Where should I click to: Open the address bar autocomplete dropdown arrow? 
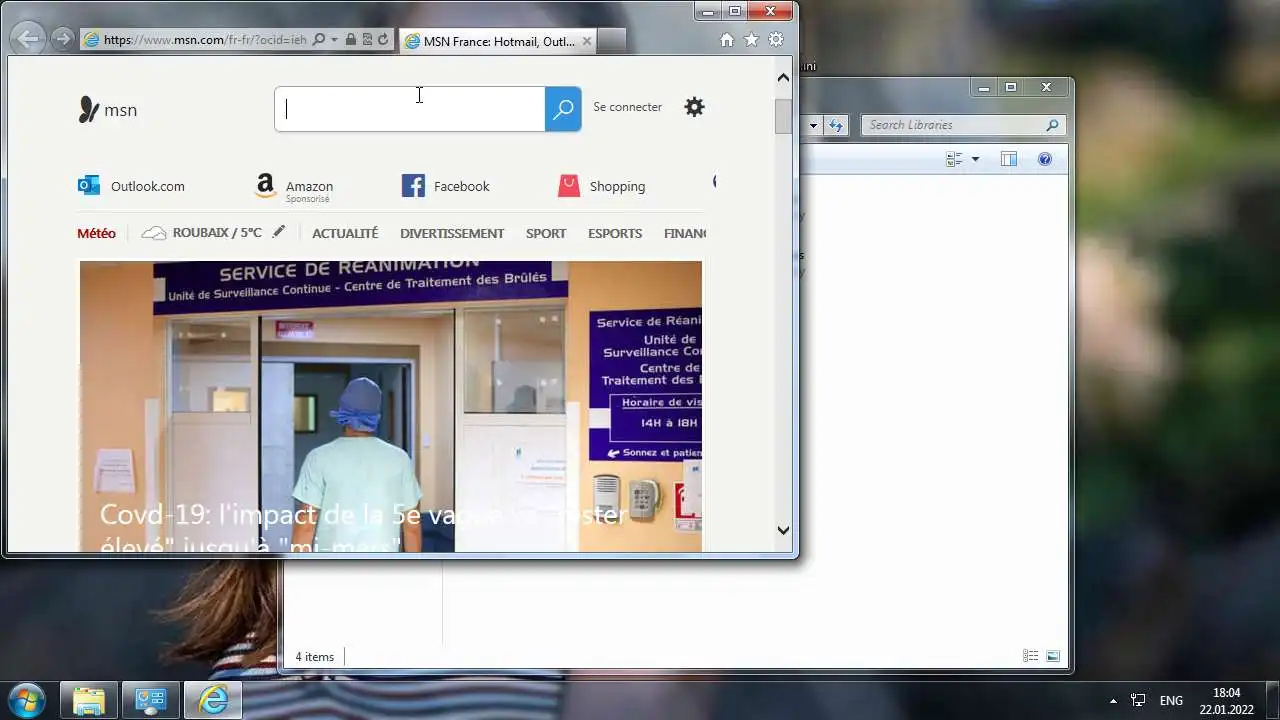(334, 40)
